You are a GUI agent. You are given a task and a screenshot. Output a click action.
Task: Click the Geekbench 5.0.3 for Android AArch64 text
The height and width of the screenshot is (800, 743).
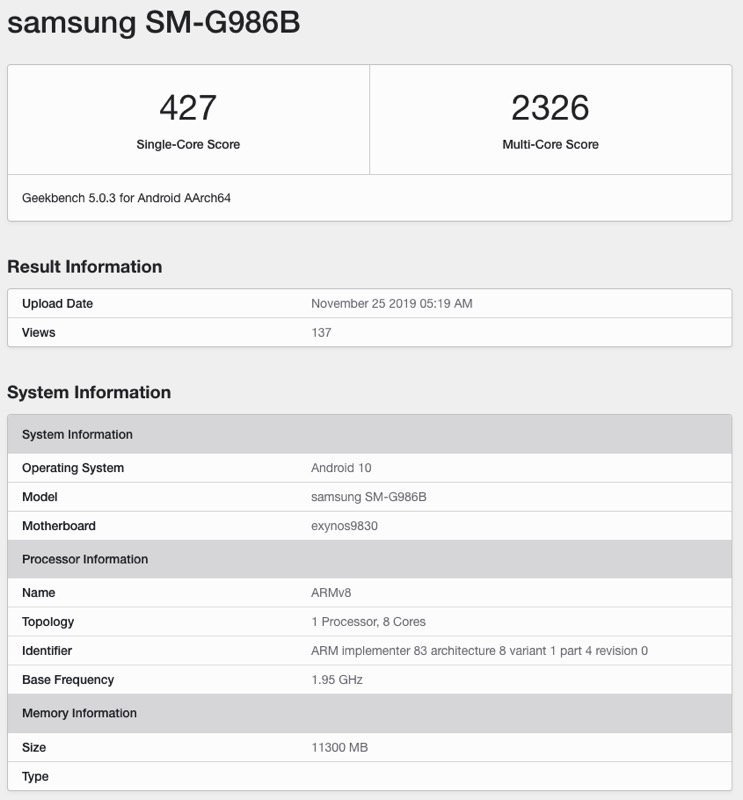click(126, 198)
